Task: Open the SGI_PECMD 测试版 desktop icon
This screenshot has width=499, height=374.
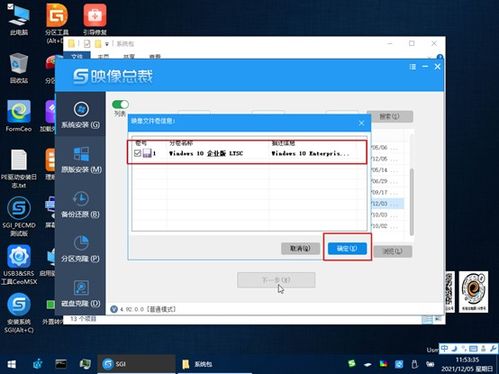Action: [x=19, y=216]
